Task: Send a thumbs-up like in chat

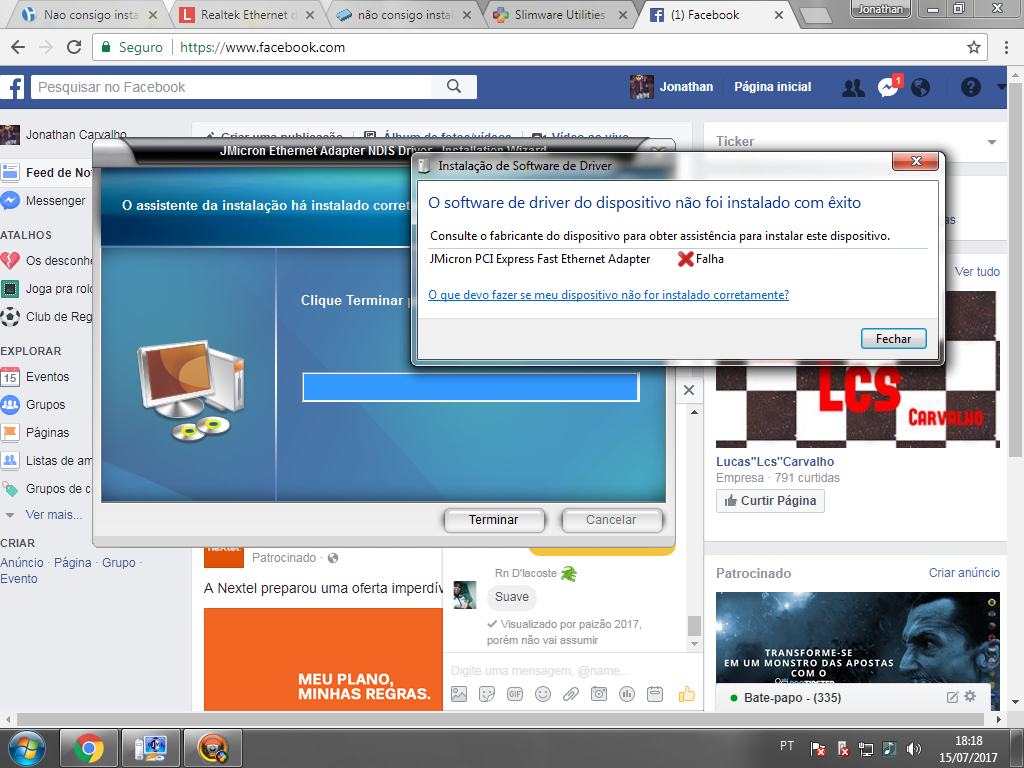Action: click(686, 694)
